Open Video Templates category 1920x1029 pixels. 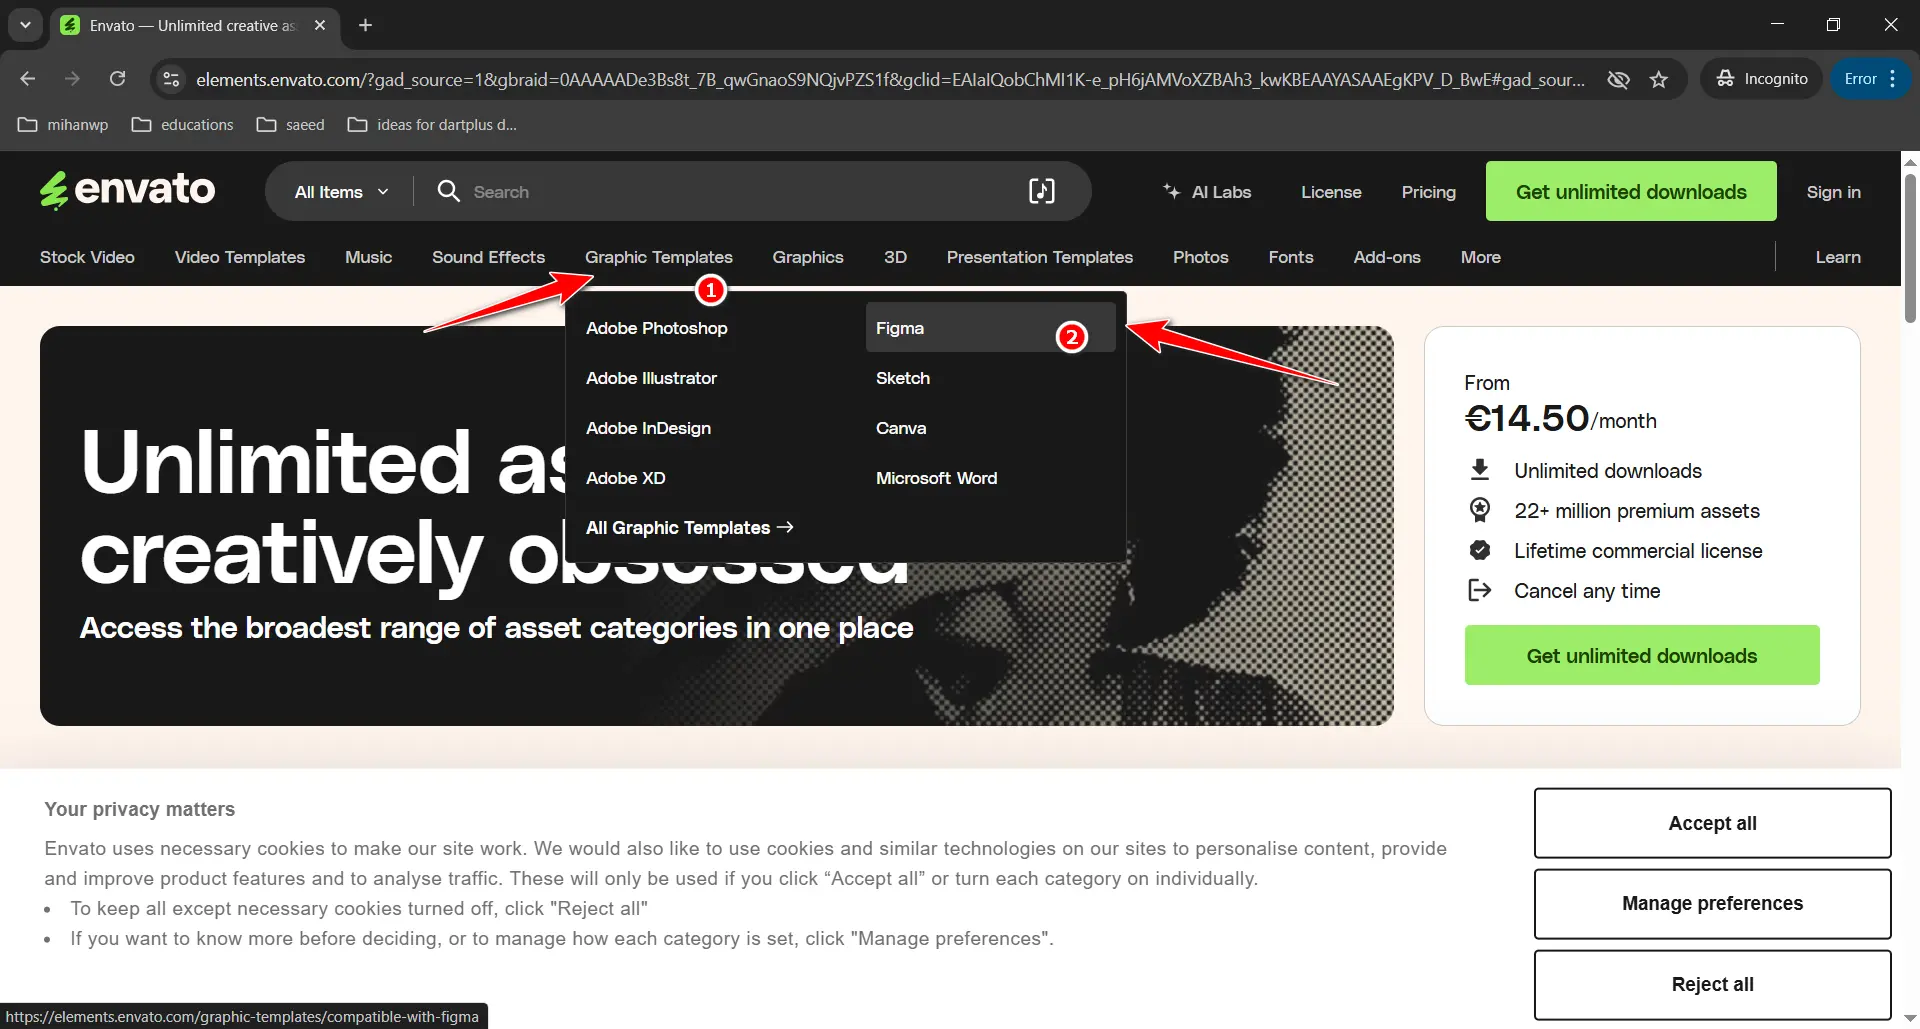click(240, 257)
